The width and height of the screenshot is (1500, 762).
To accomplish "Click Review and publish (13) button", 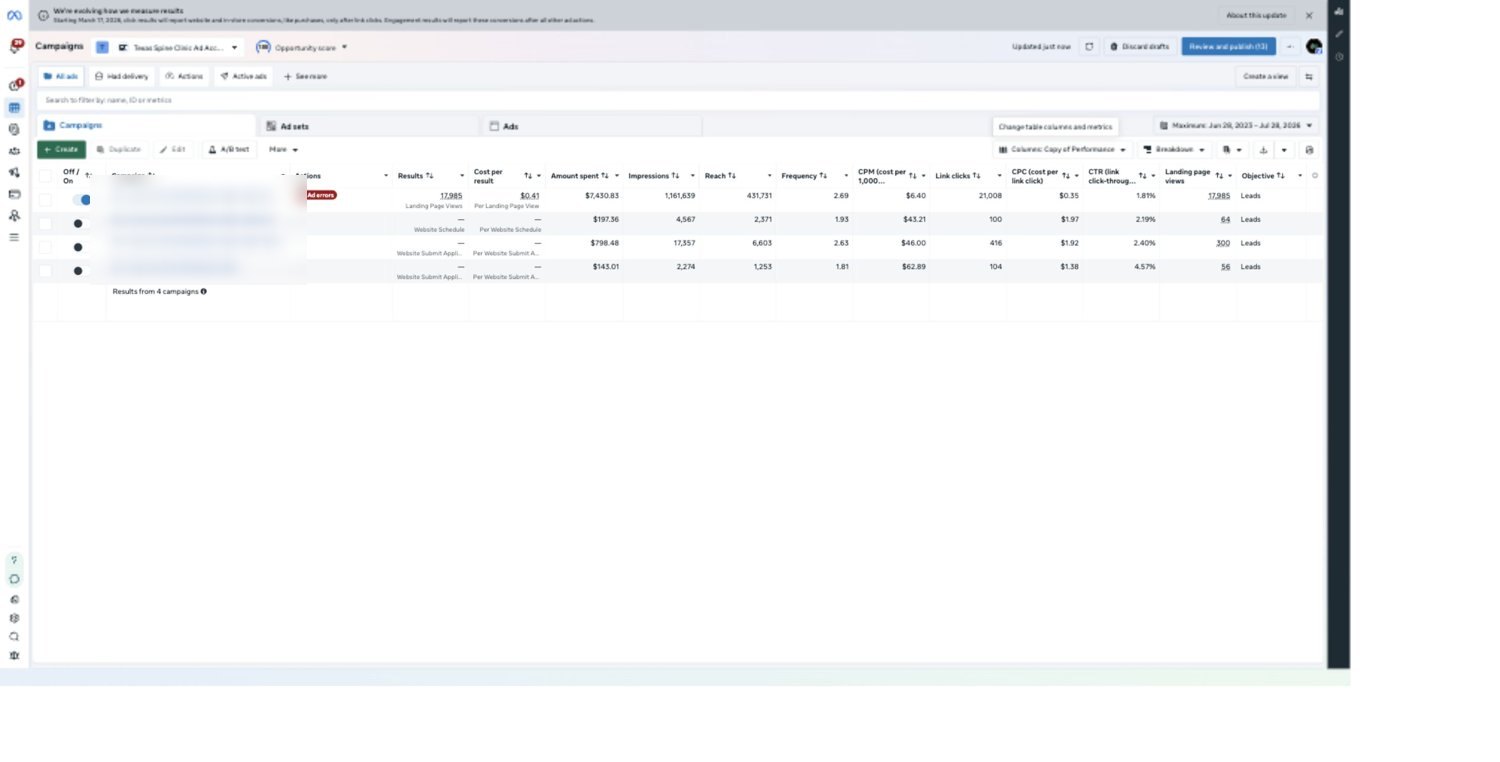I will [1228, 46].
